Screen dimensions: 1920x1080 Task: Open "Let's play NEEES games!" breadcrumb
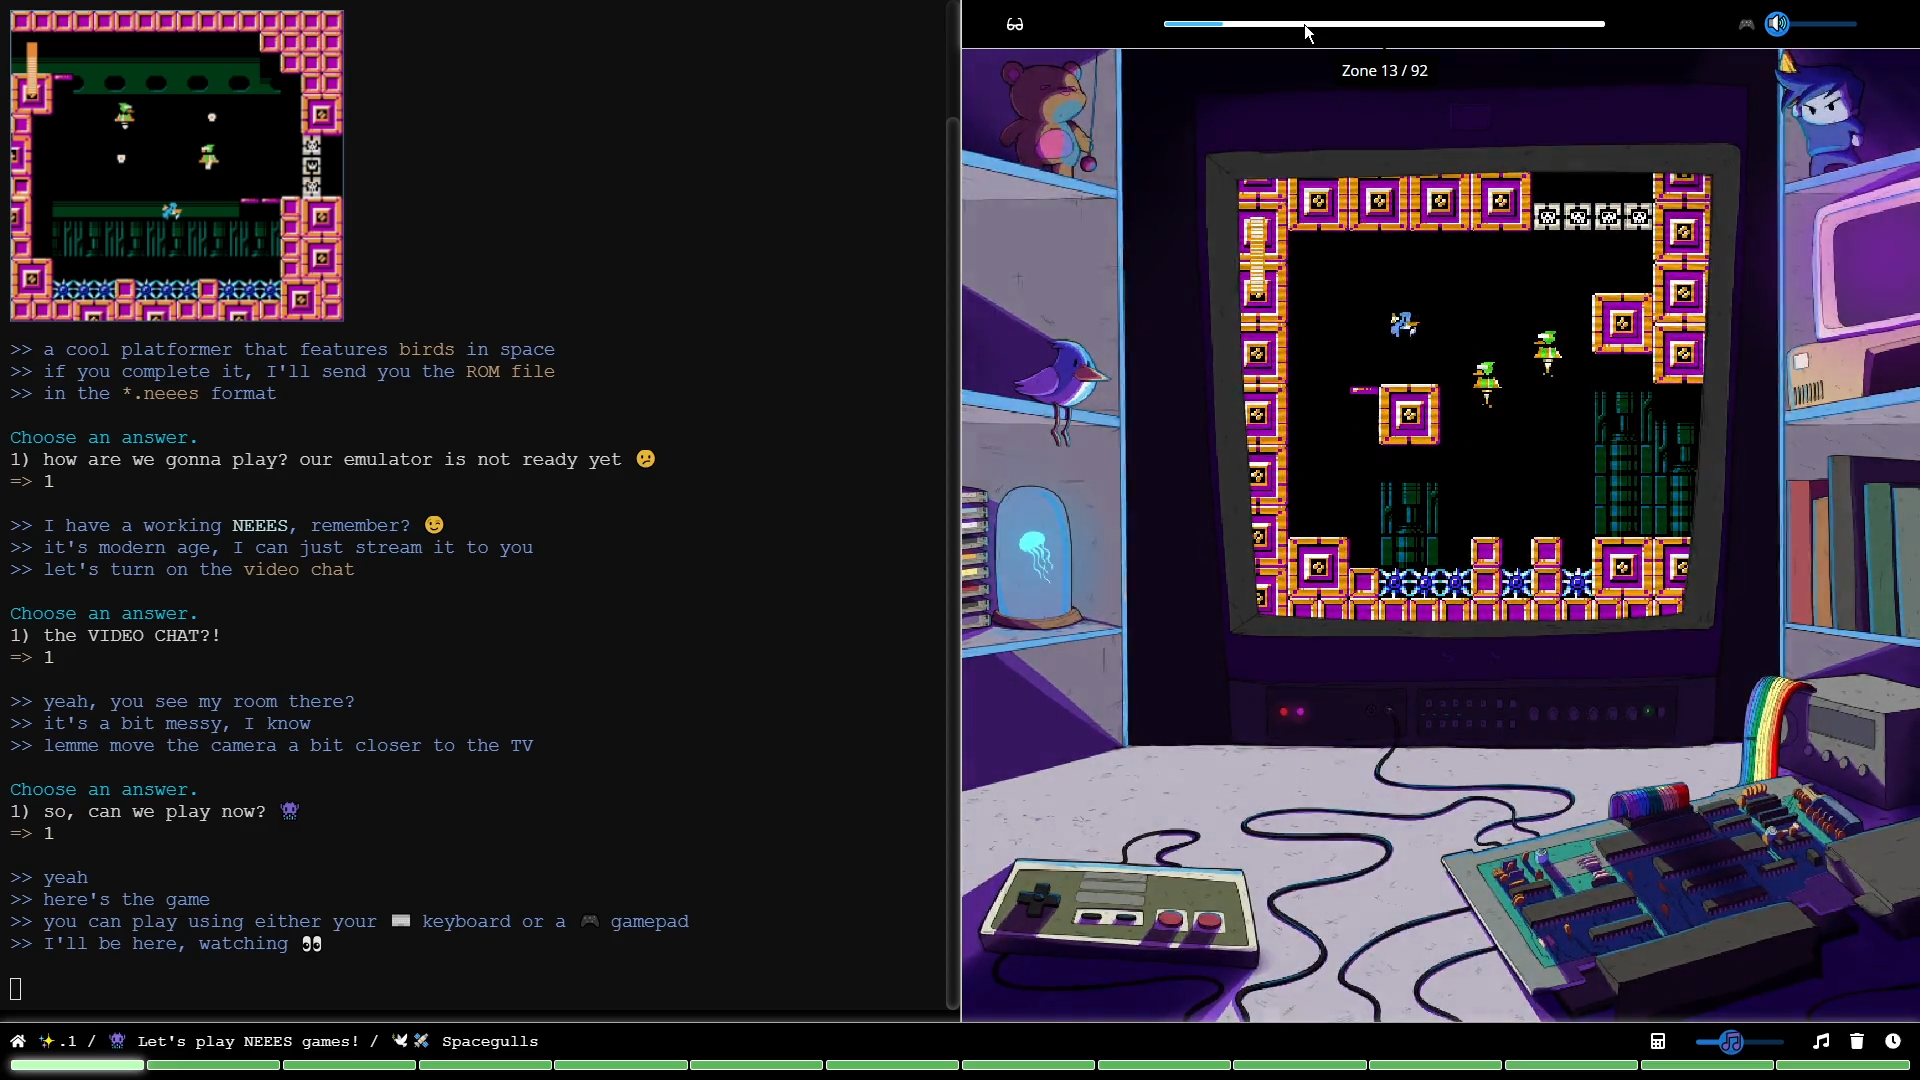tap(247, 1041)
